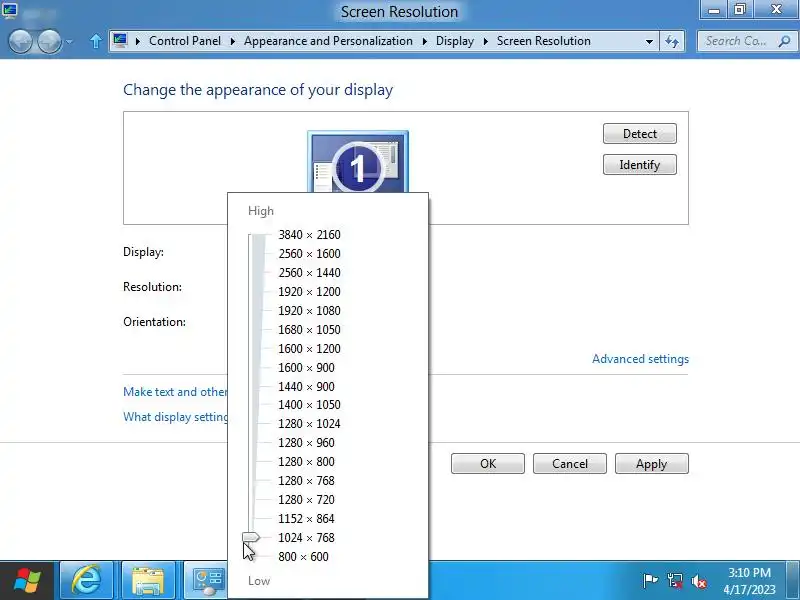The width and height of the screenshot is (800, 600).
Task: Open the Action Center flag icon
Action: tap(651, 581)
